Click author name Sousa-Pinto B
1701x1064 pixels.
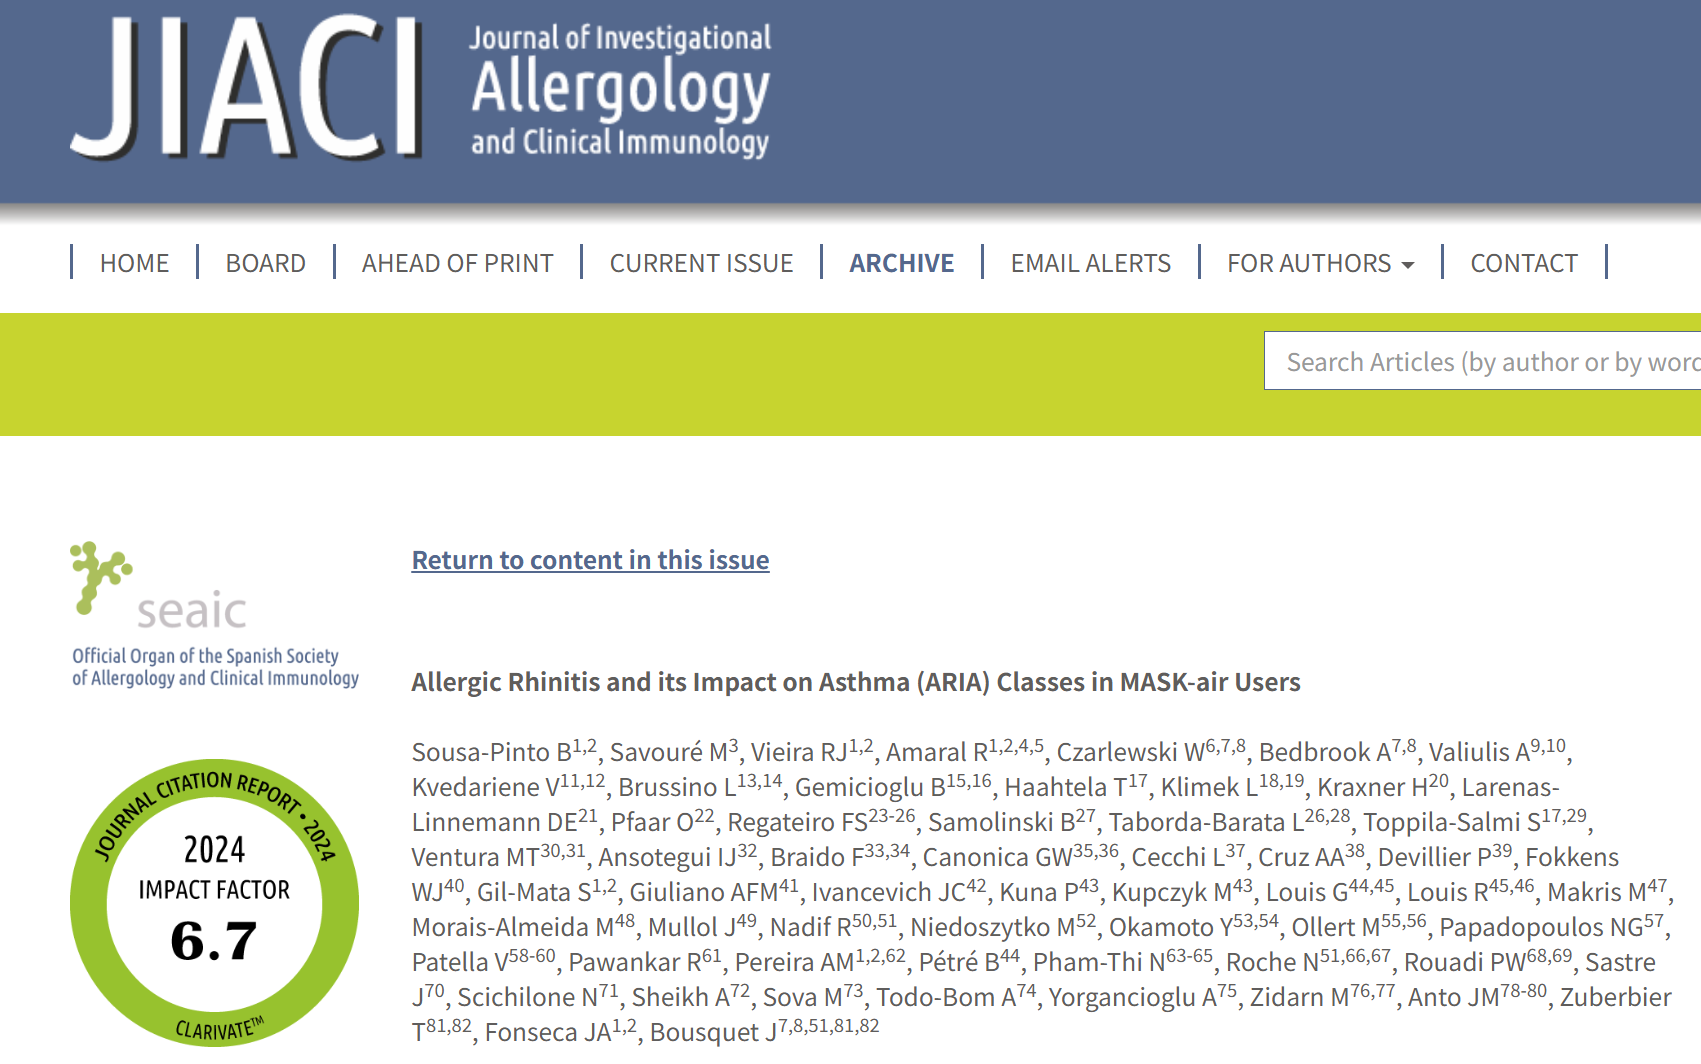[x=491, y=752]
